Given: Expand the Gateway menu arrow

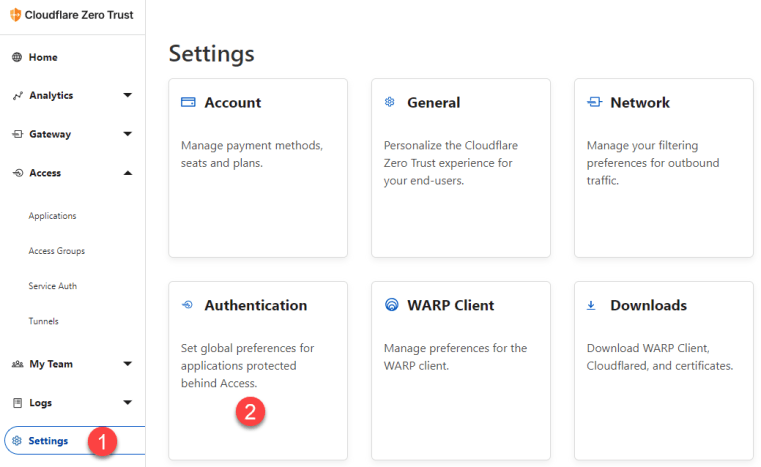Looking at the screenshot, I should [x=128, y=134].
